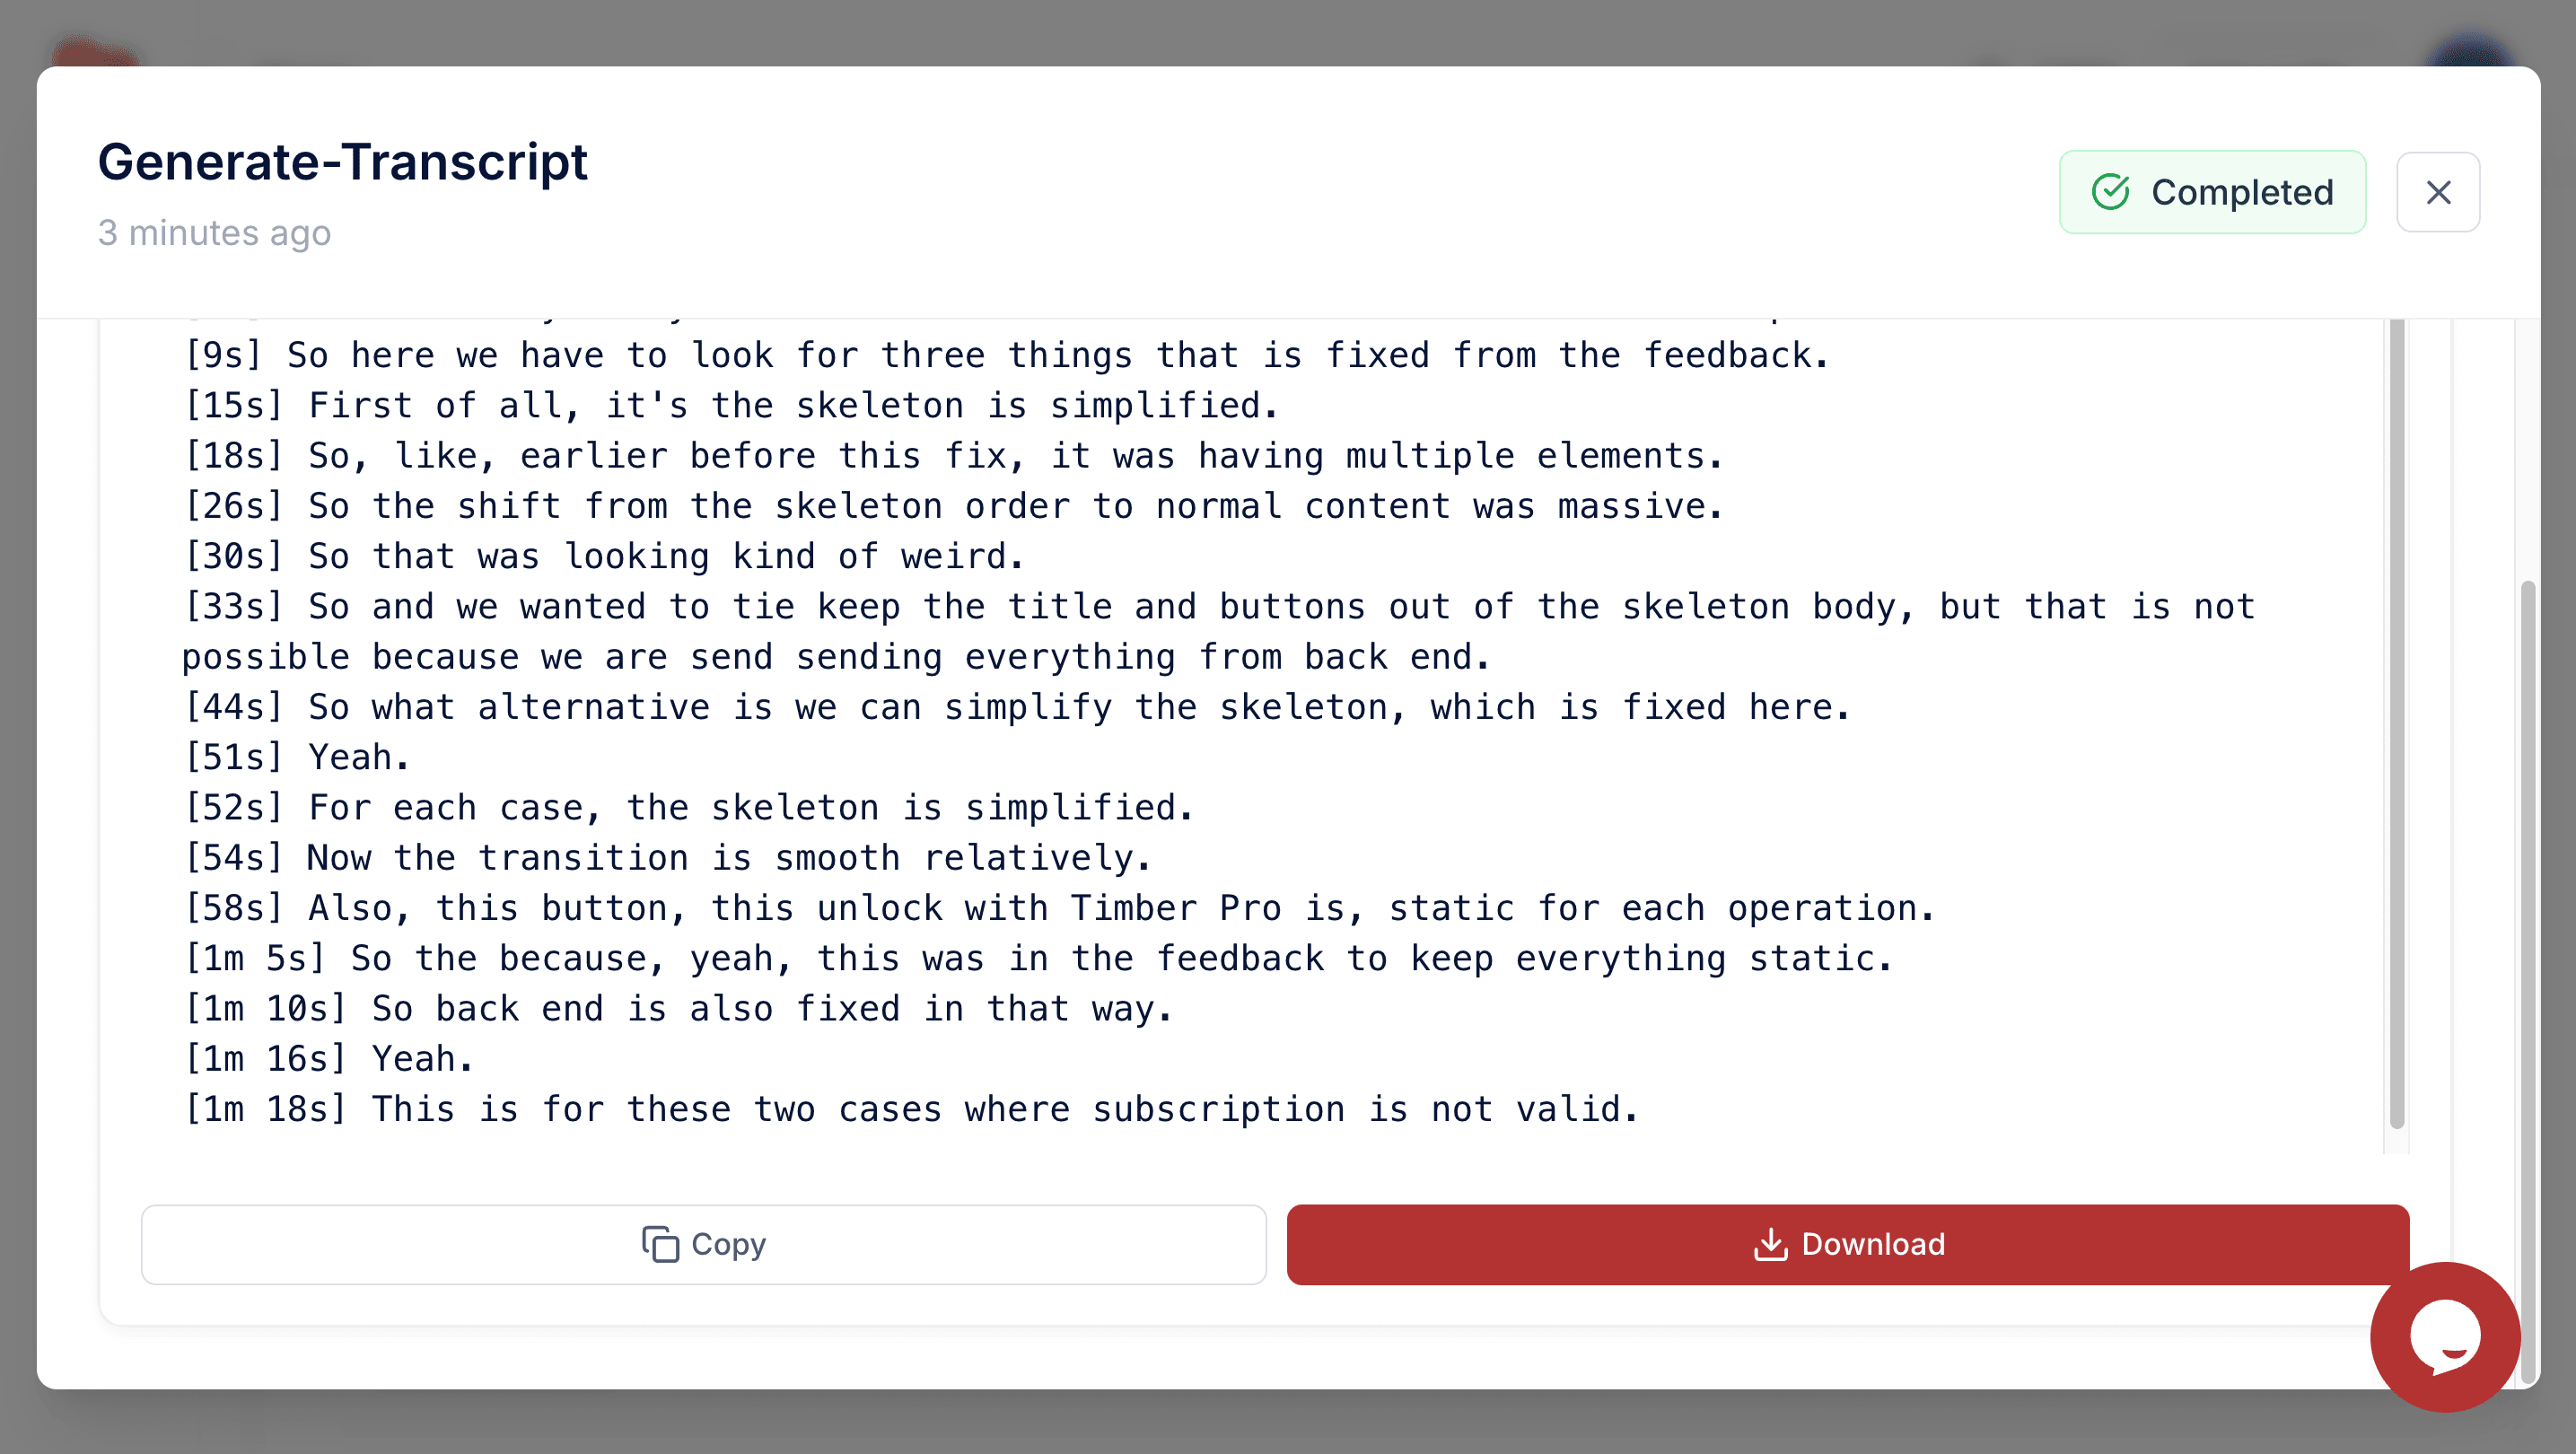This screenshot has height=1454, width=2576.
Task: Select the [30s] "looking kind of weird" line
Action: (x=604, y=556)
